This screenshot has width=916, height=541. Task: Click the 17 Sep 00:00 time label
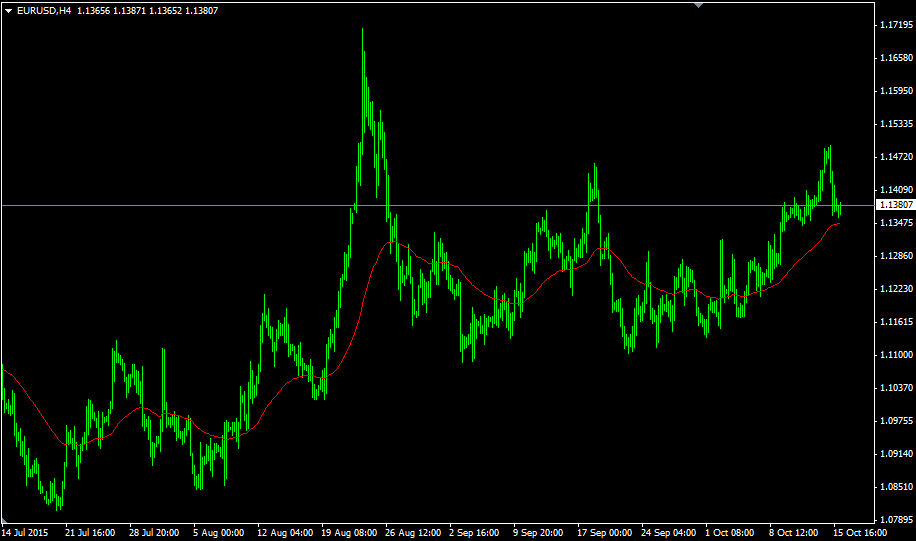click(605, 533)
